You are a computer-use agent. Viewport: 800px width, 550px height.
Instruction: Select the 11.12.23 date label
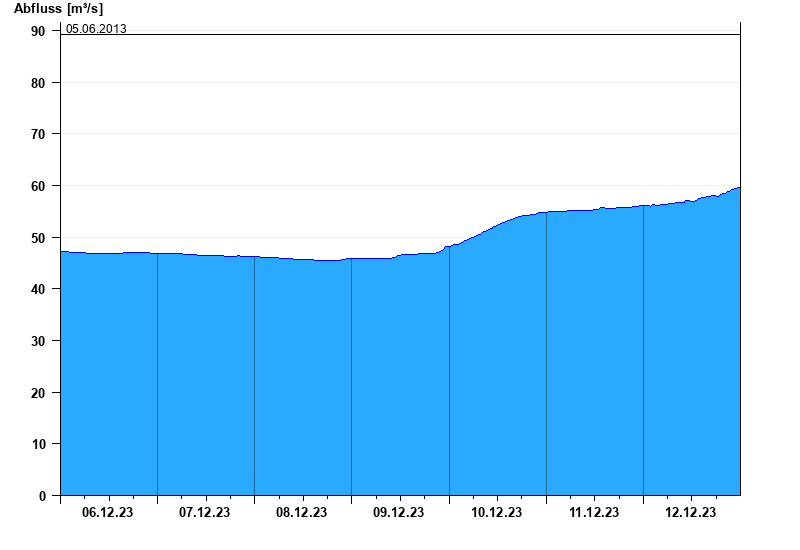click(x=593, y=513)
